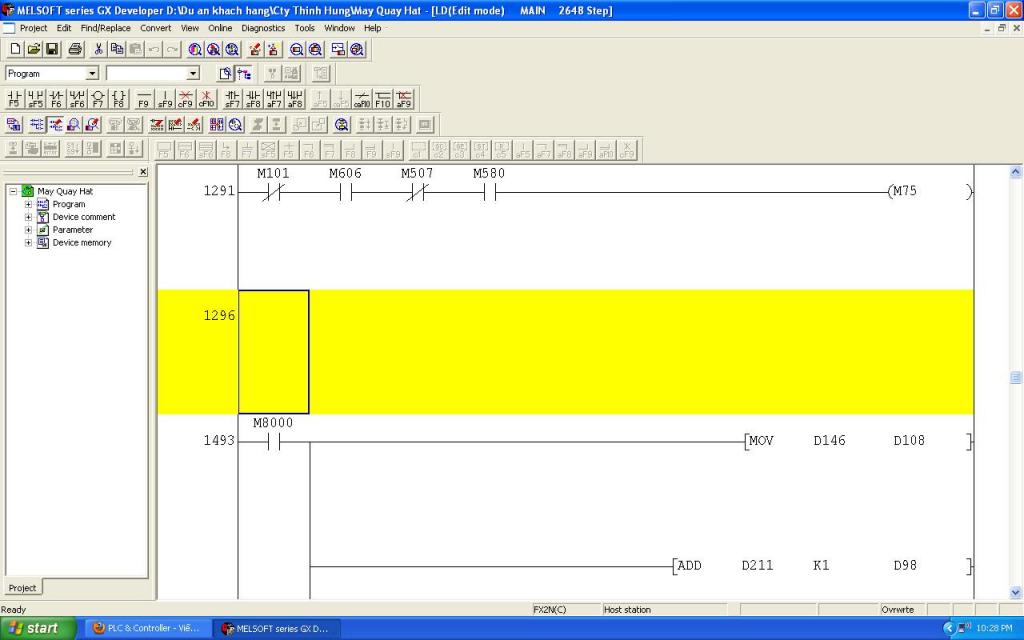Viewport: 1024px width, 640px height.
Task: Open Zoom display ladder search icon
Action: (x=235, y=124)
